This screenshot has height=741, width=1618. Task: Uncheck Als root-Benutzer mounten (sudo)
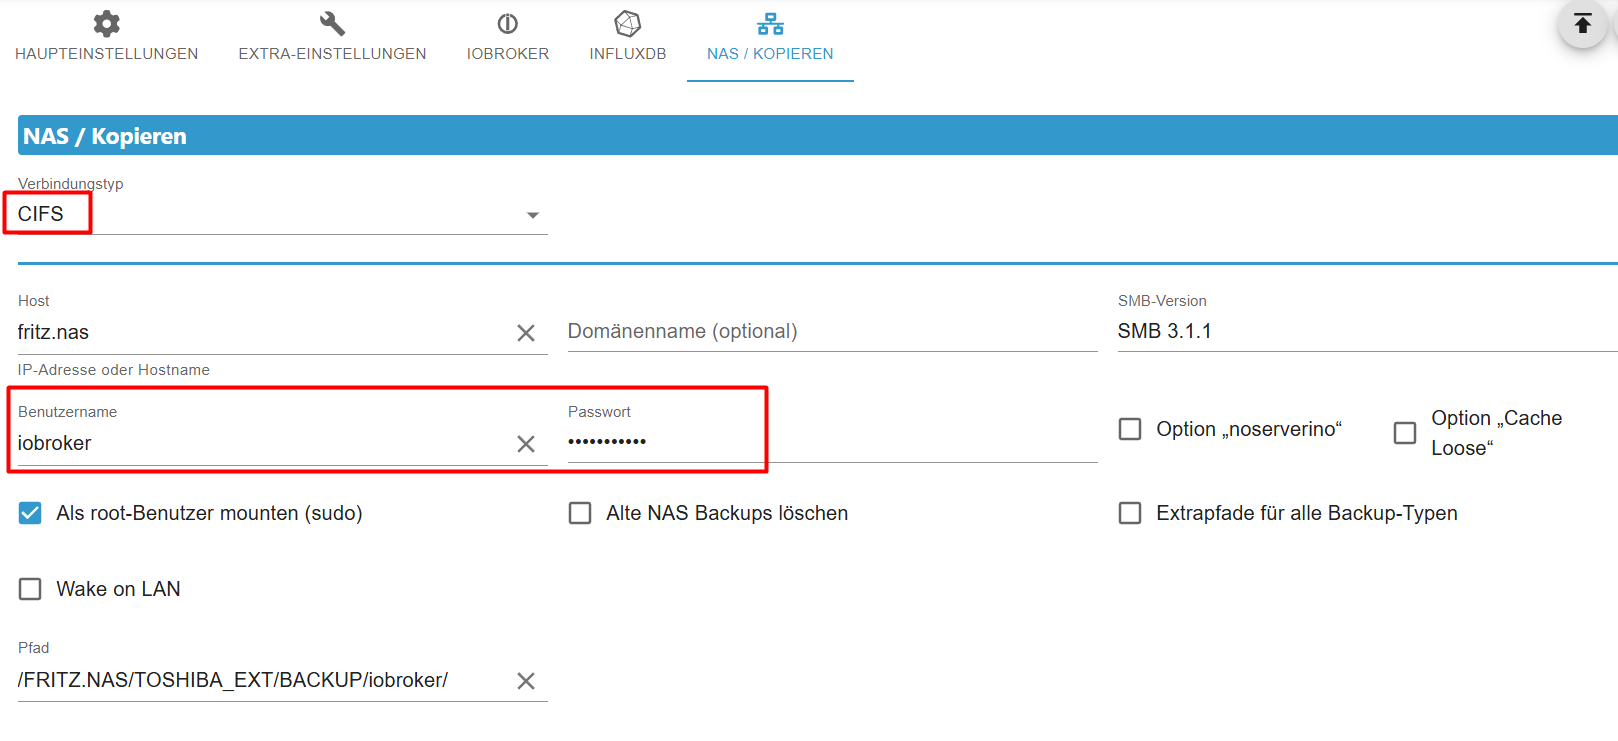click(x=30, y=513)
